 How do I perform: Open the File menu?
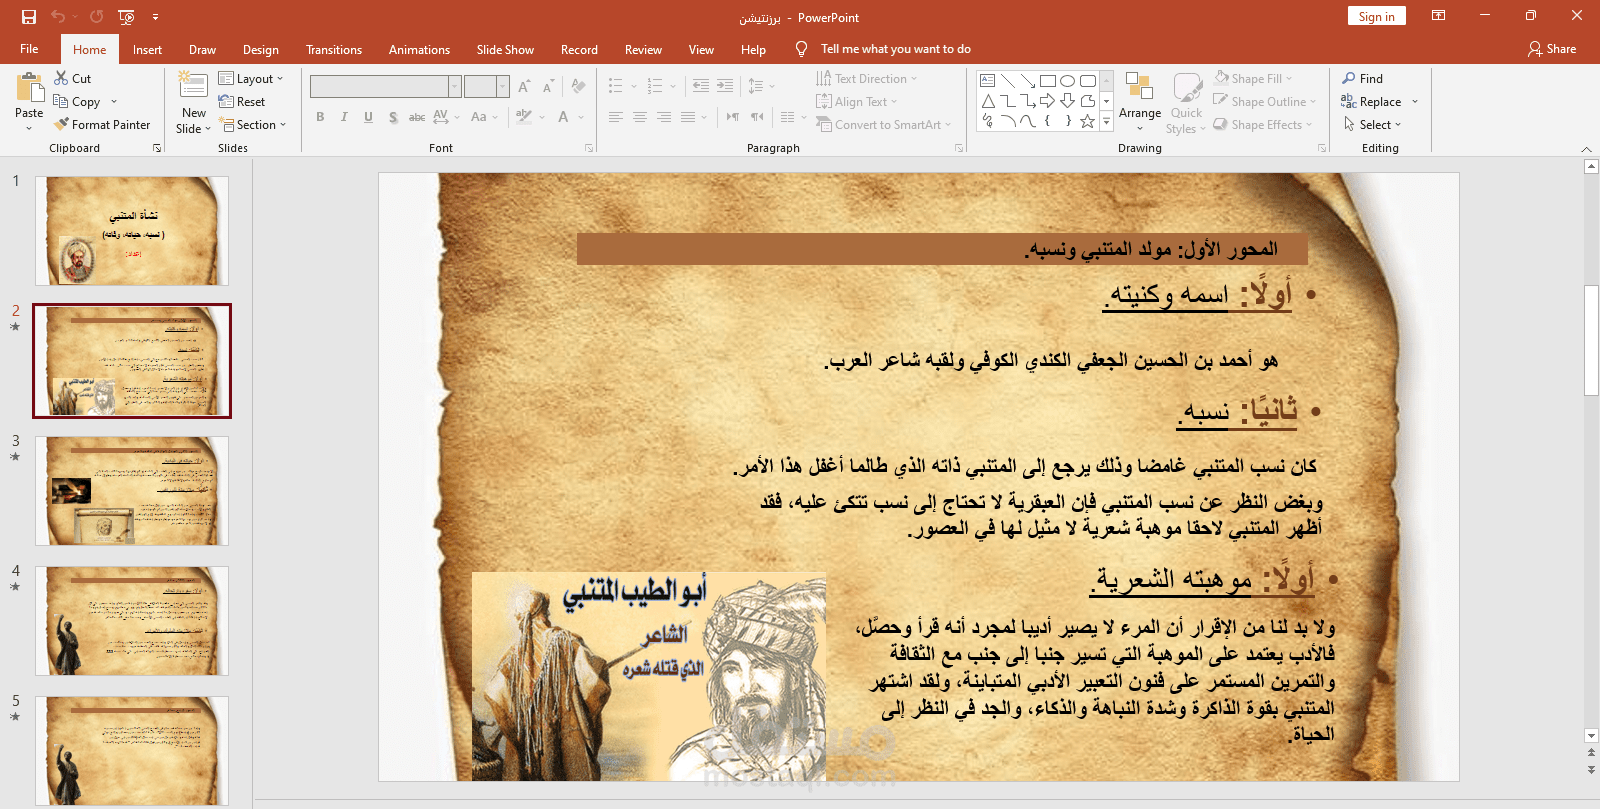coord(29,49)
